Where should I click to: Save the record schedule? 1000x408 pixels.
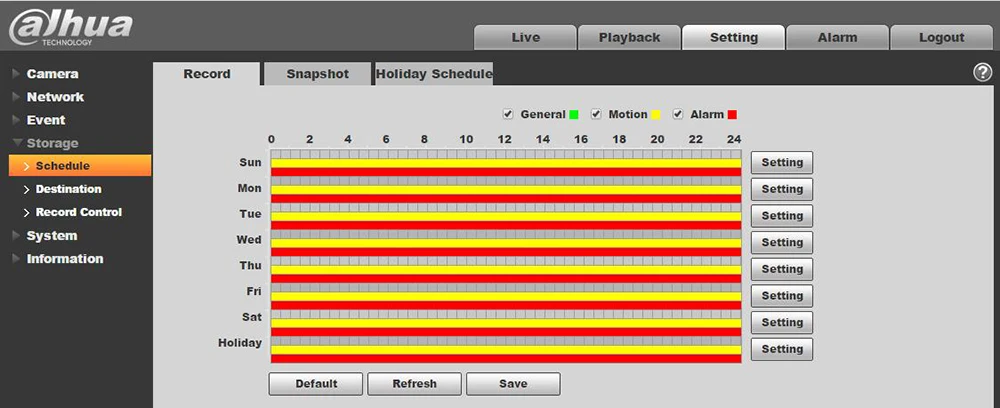[513, 384]
